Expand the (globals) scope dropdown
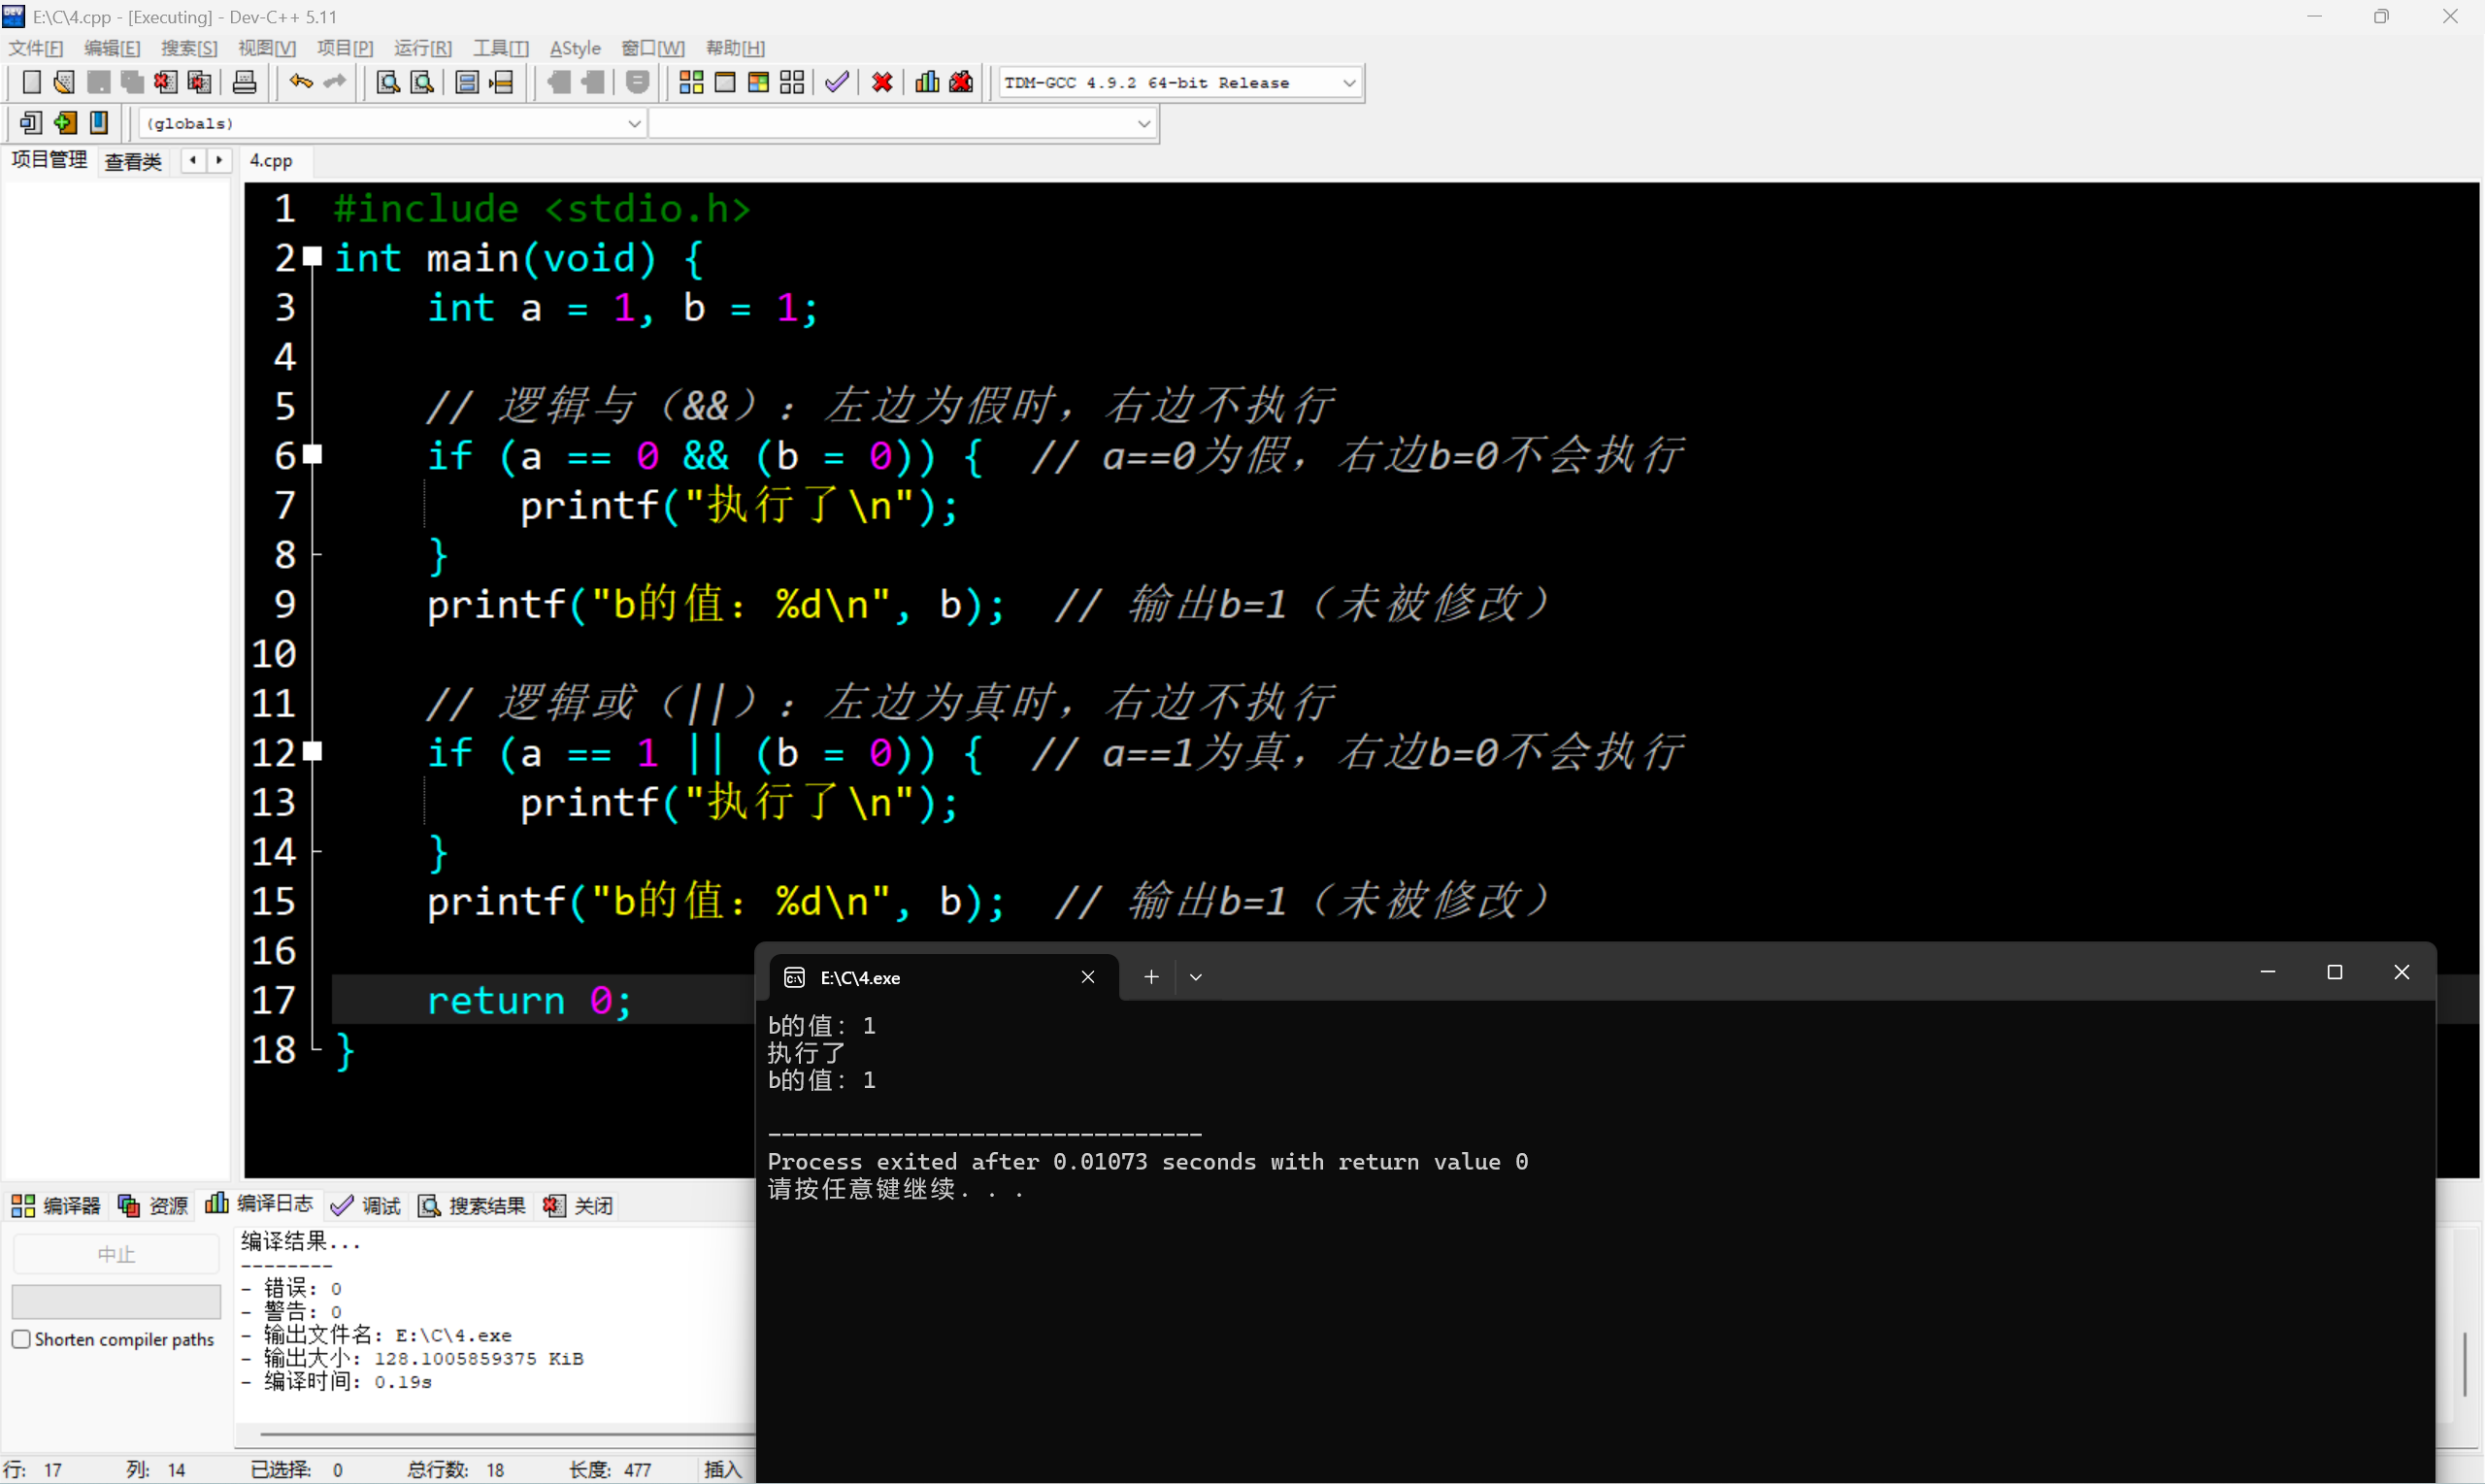This screenshot has height=1484, width=2485. [x=633, y=124]
